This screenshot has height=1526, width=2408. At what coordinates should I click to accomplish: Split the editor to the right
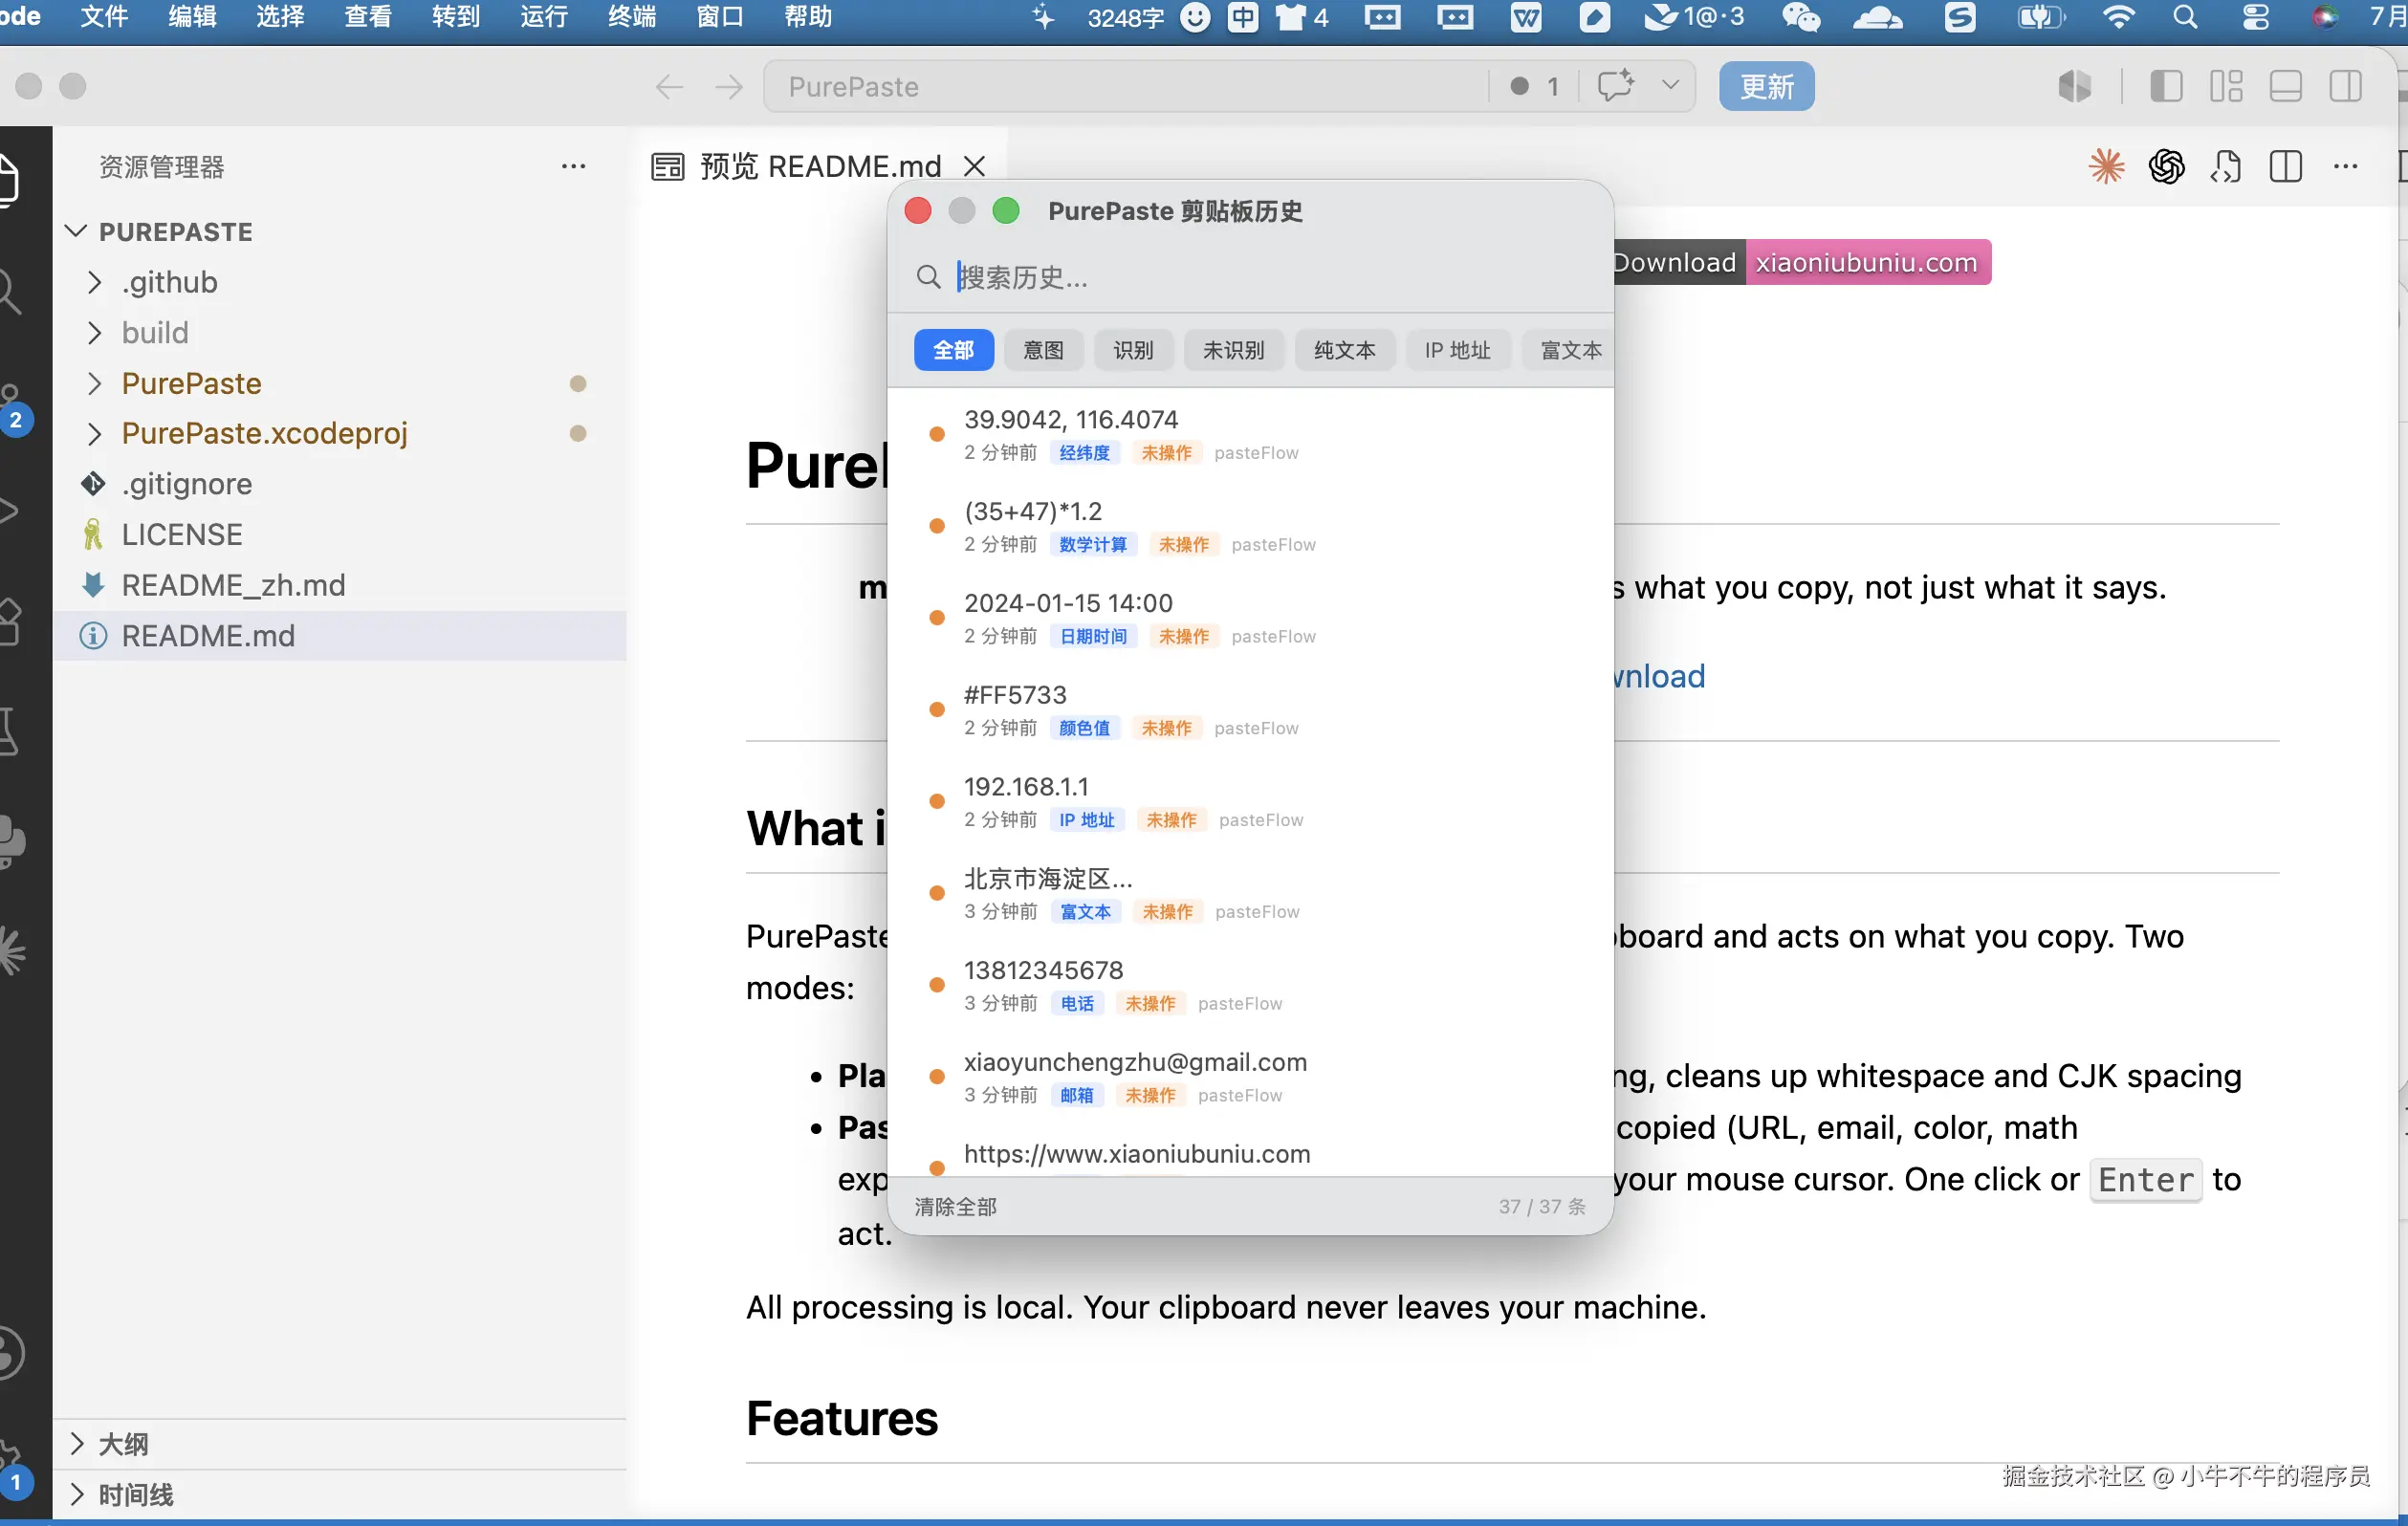point(2286,166)
